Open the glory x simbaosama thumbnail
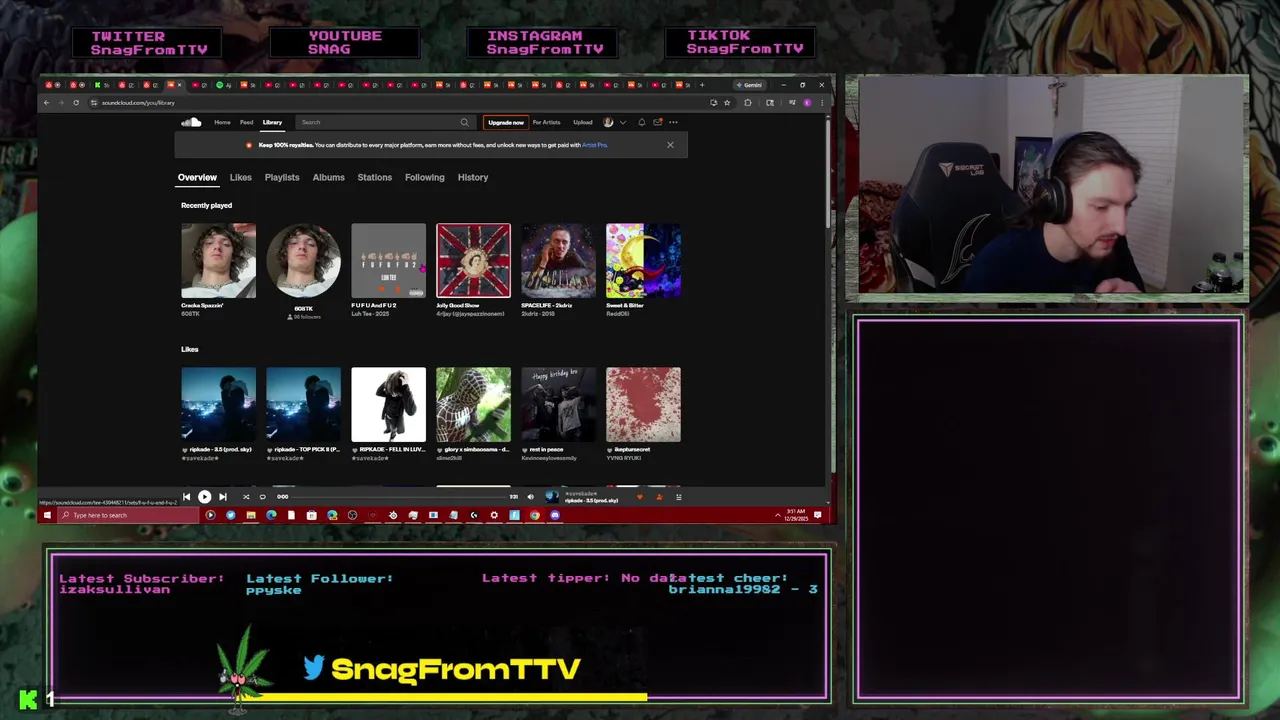 click(x=473, y=404)
